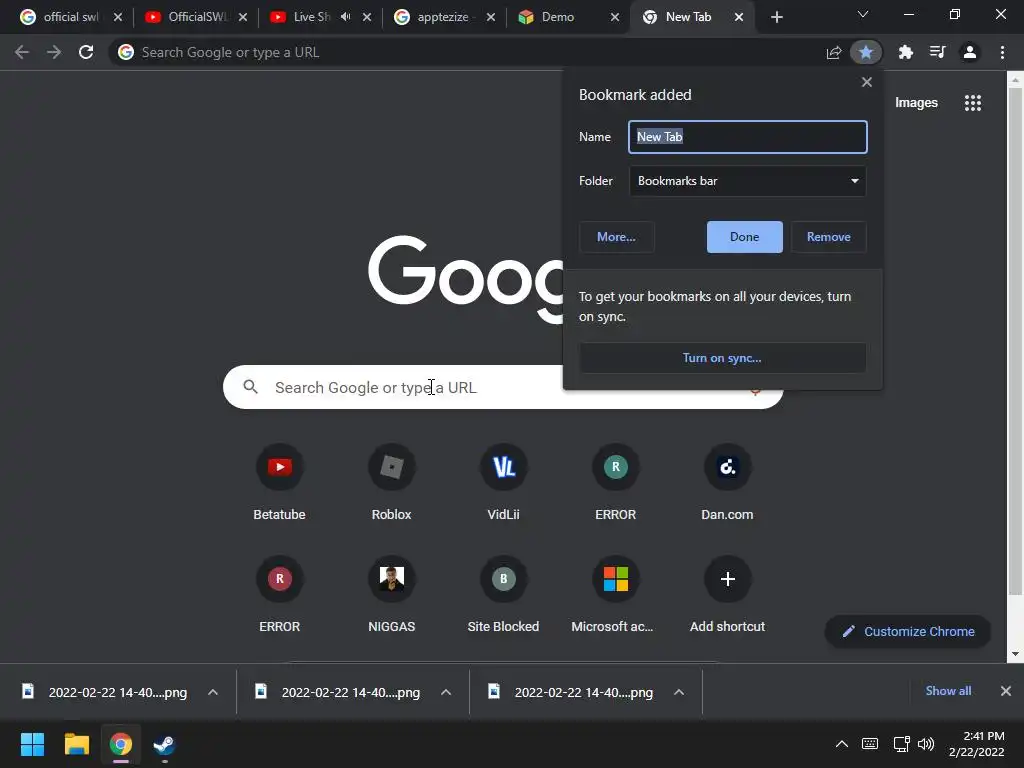This screenshot has width=1024, height=768.
Task: Go forward with the forward arrow
Action: point(54,52)
